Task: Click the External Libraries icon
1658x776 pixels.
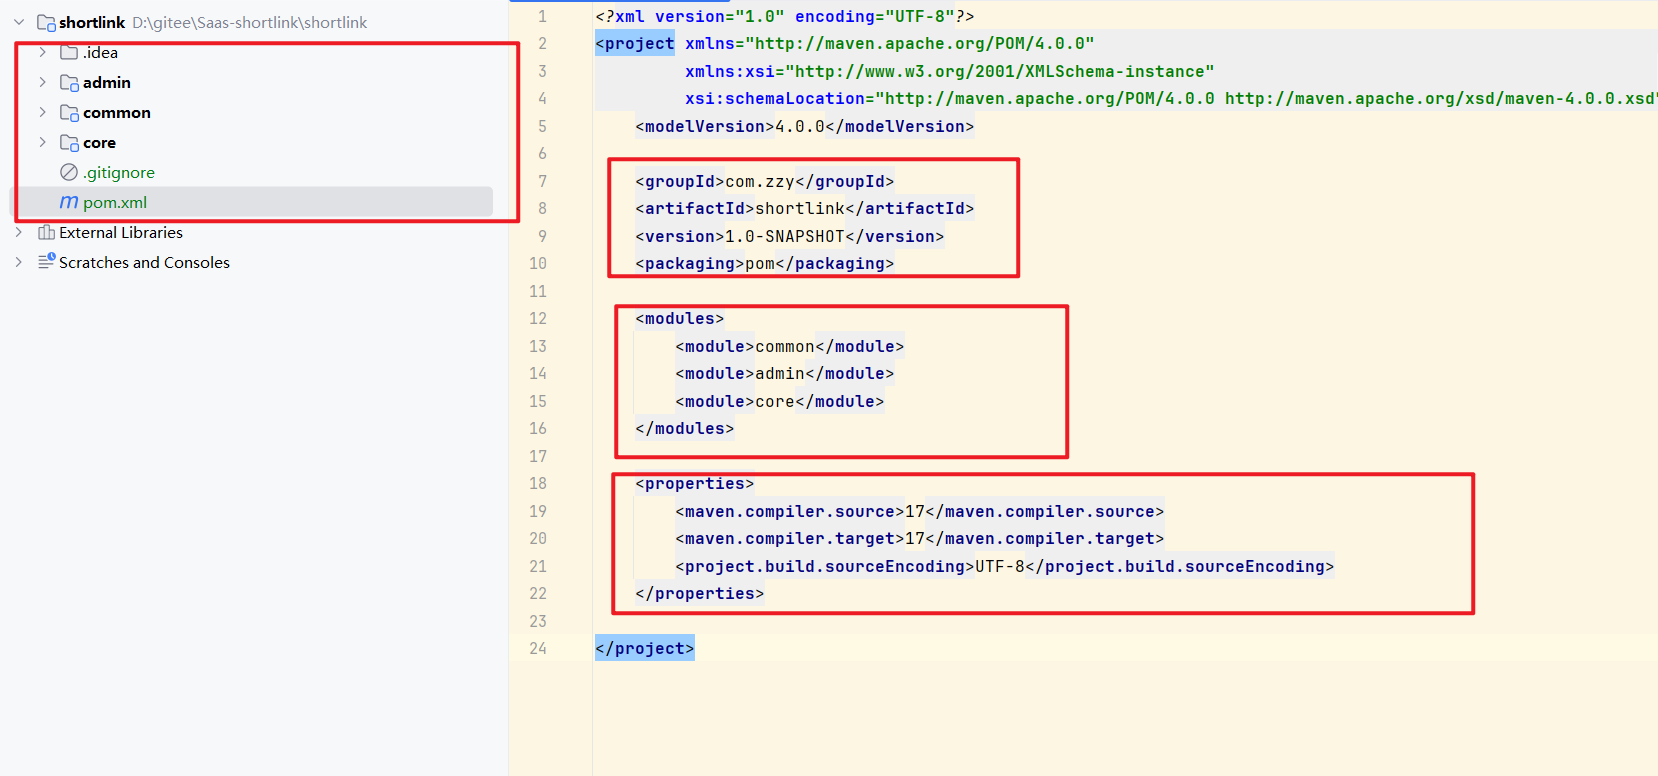Action: click(46, 232)
